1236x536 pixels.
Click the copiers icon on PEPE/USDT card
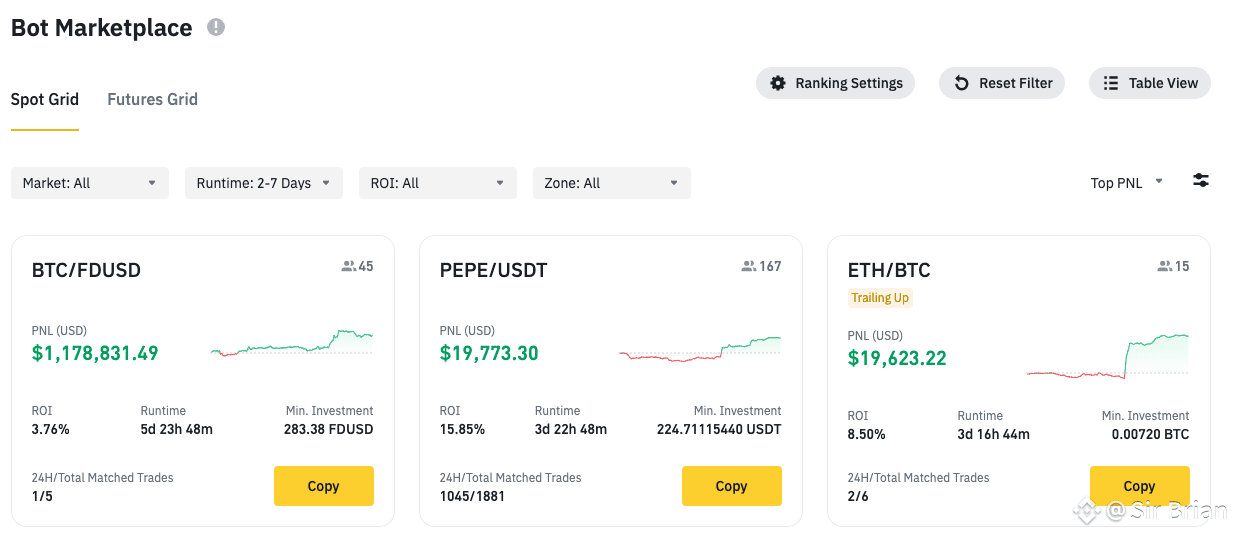point(748,267)
